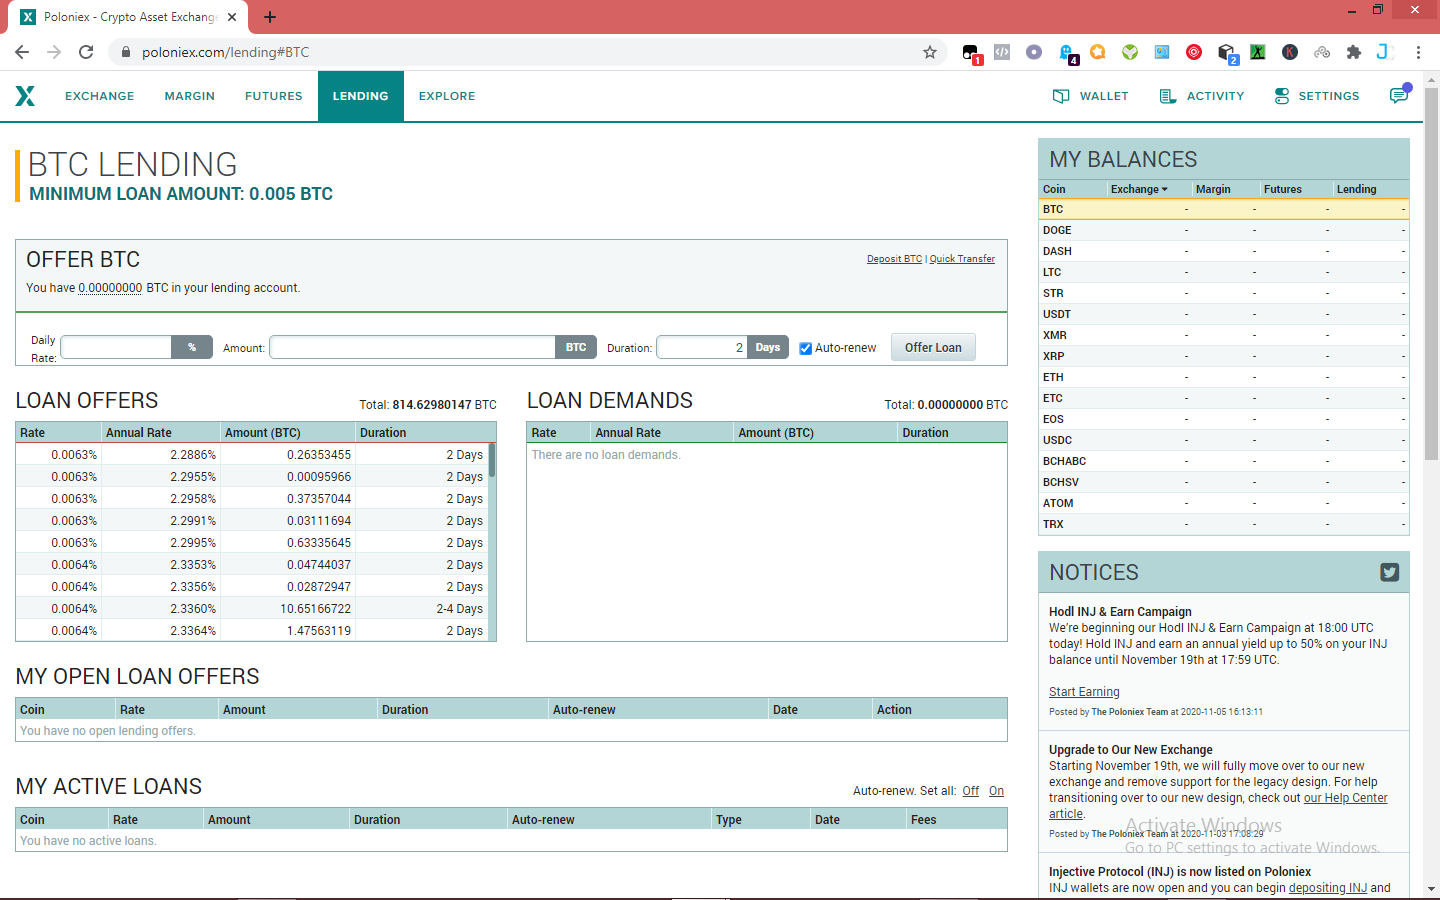View site security padlock info

pos(125,52)
